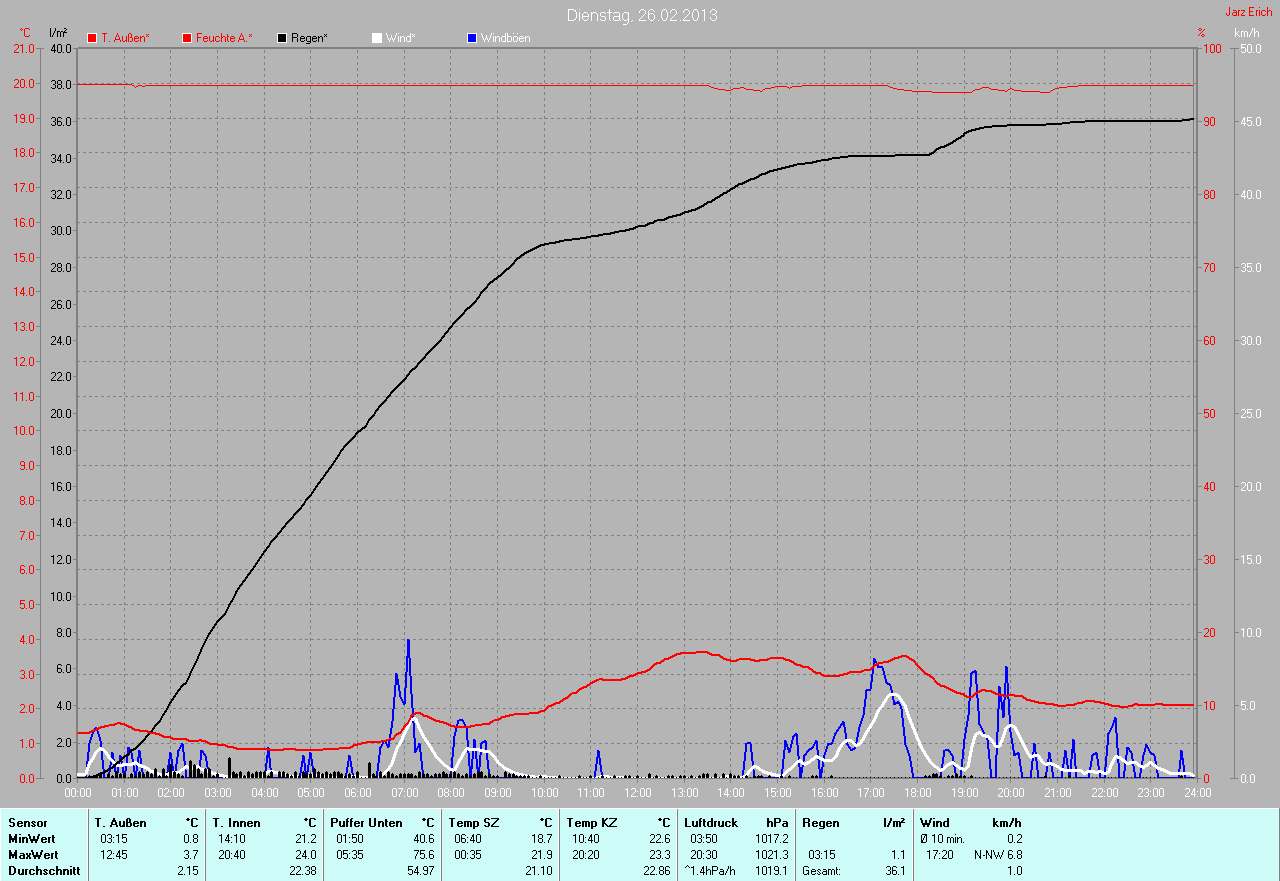Click Puffer Unten average value 54.97
This screenshot has width=1280, height=881.
coord(420,871)
